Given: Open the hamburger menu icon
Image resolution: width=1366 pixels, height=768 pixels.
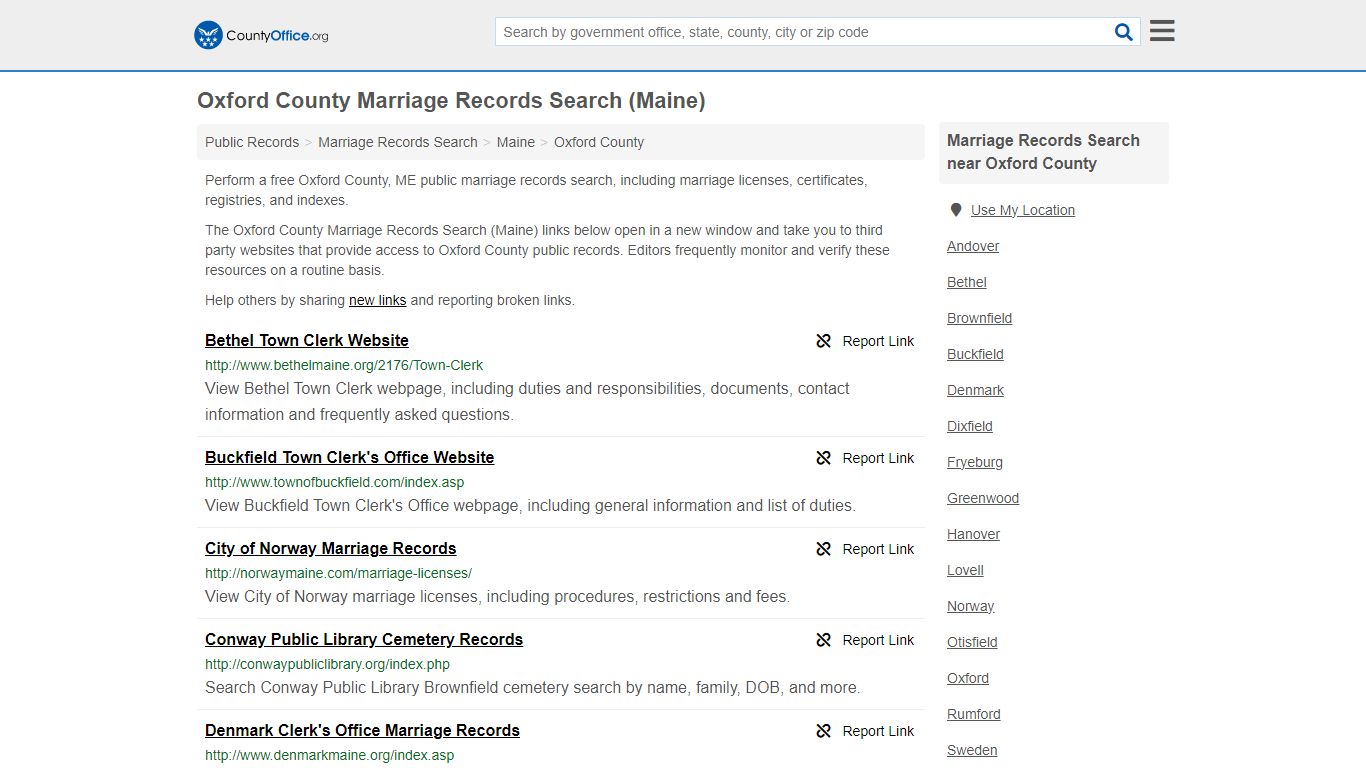Looking at the screenshot, I should click(x=1162, y=31).
